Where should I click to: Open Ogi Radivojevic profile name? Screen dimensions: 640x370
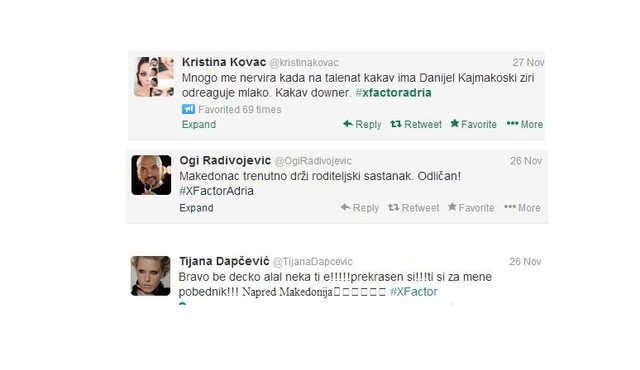point(225,160)
